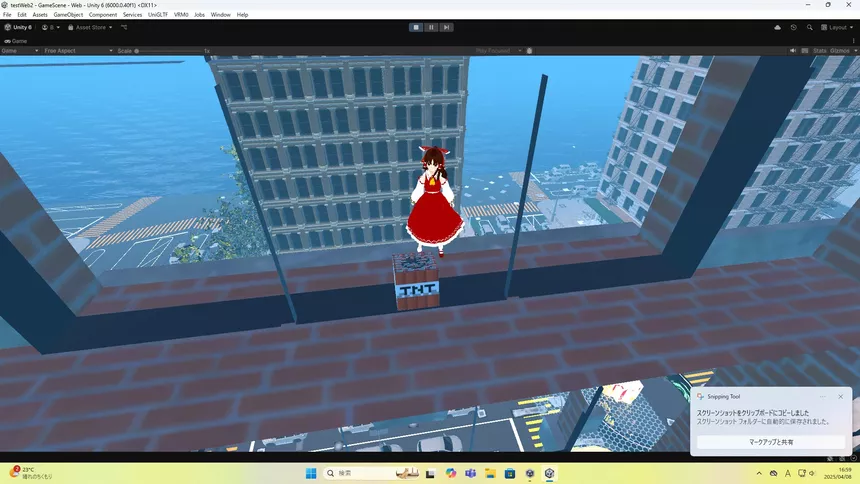
Task: Expand the Gizmos dropdown arrow
Action: pos(855,50)
